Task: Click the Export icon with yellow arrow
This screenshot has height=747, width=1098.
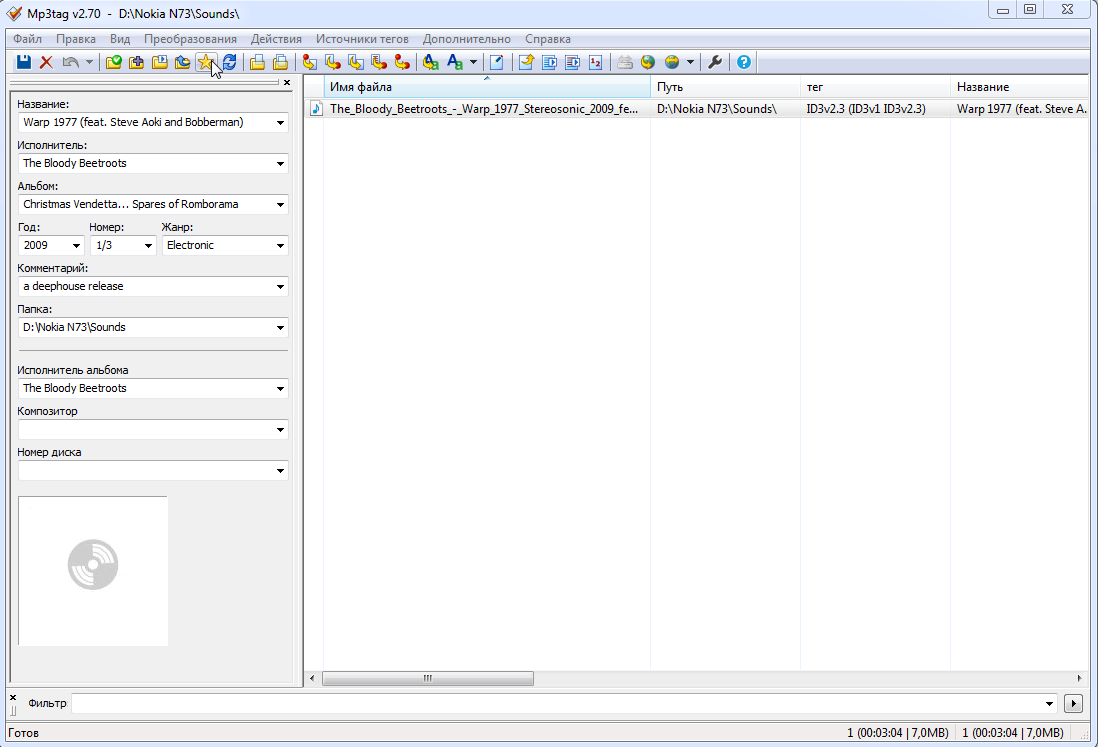Action: [x=527, y=62]
